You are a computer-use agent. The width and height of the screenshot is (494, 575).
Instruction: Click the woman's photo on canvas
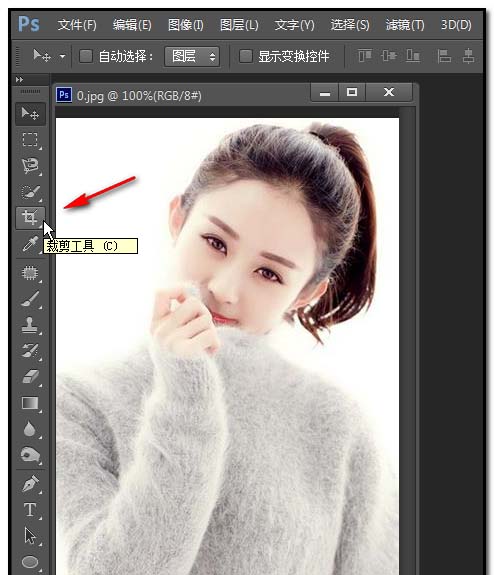point(227,346)
